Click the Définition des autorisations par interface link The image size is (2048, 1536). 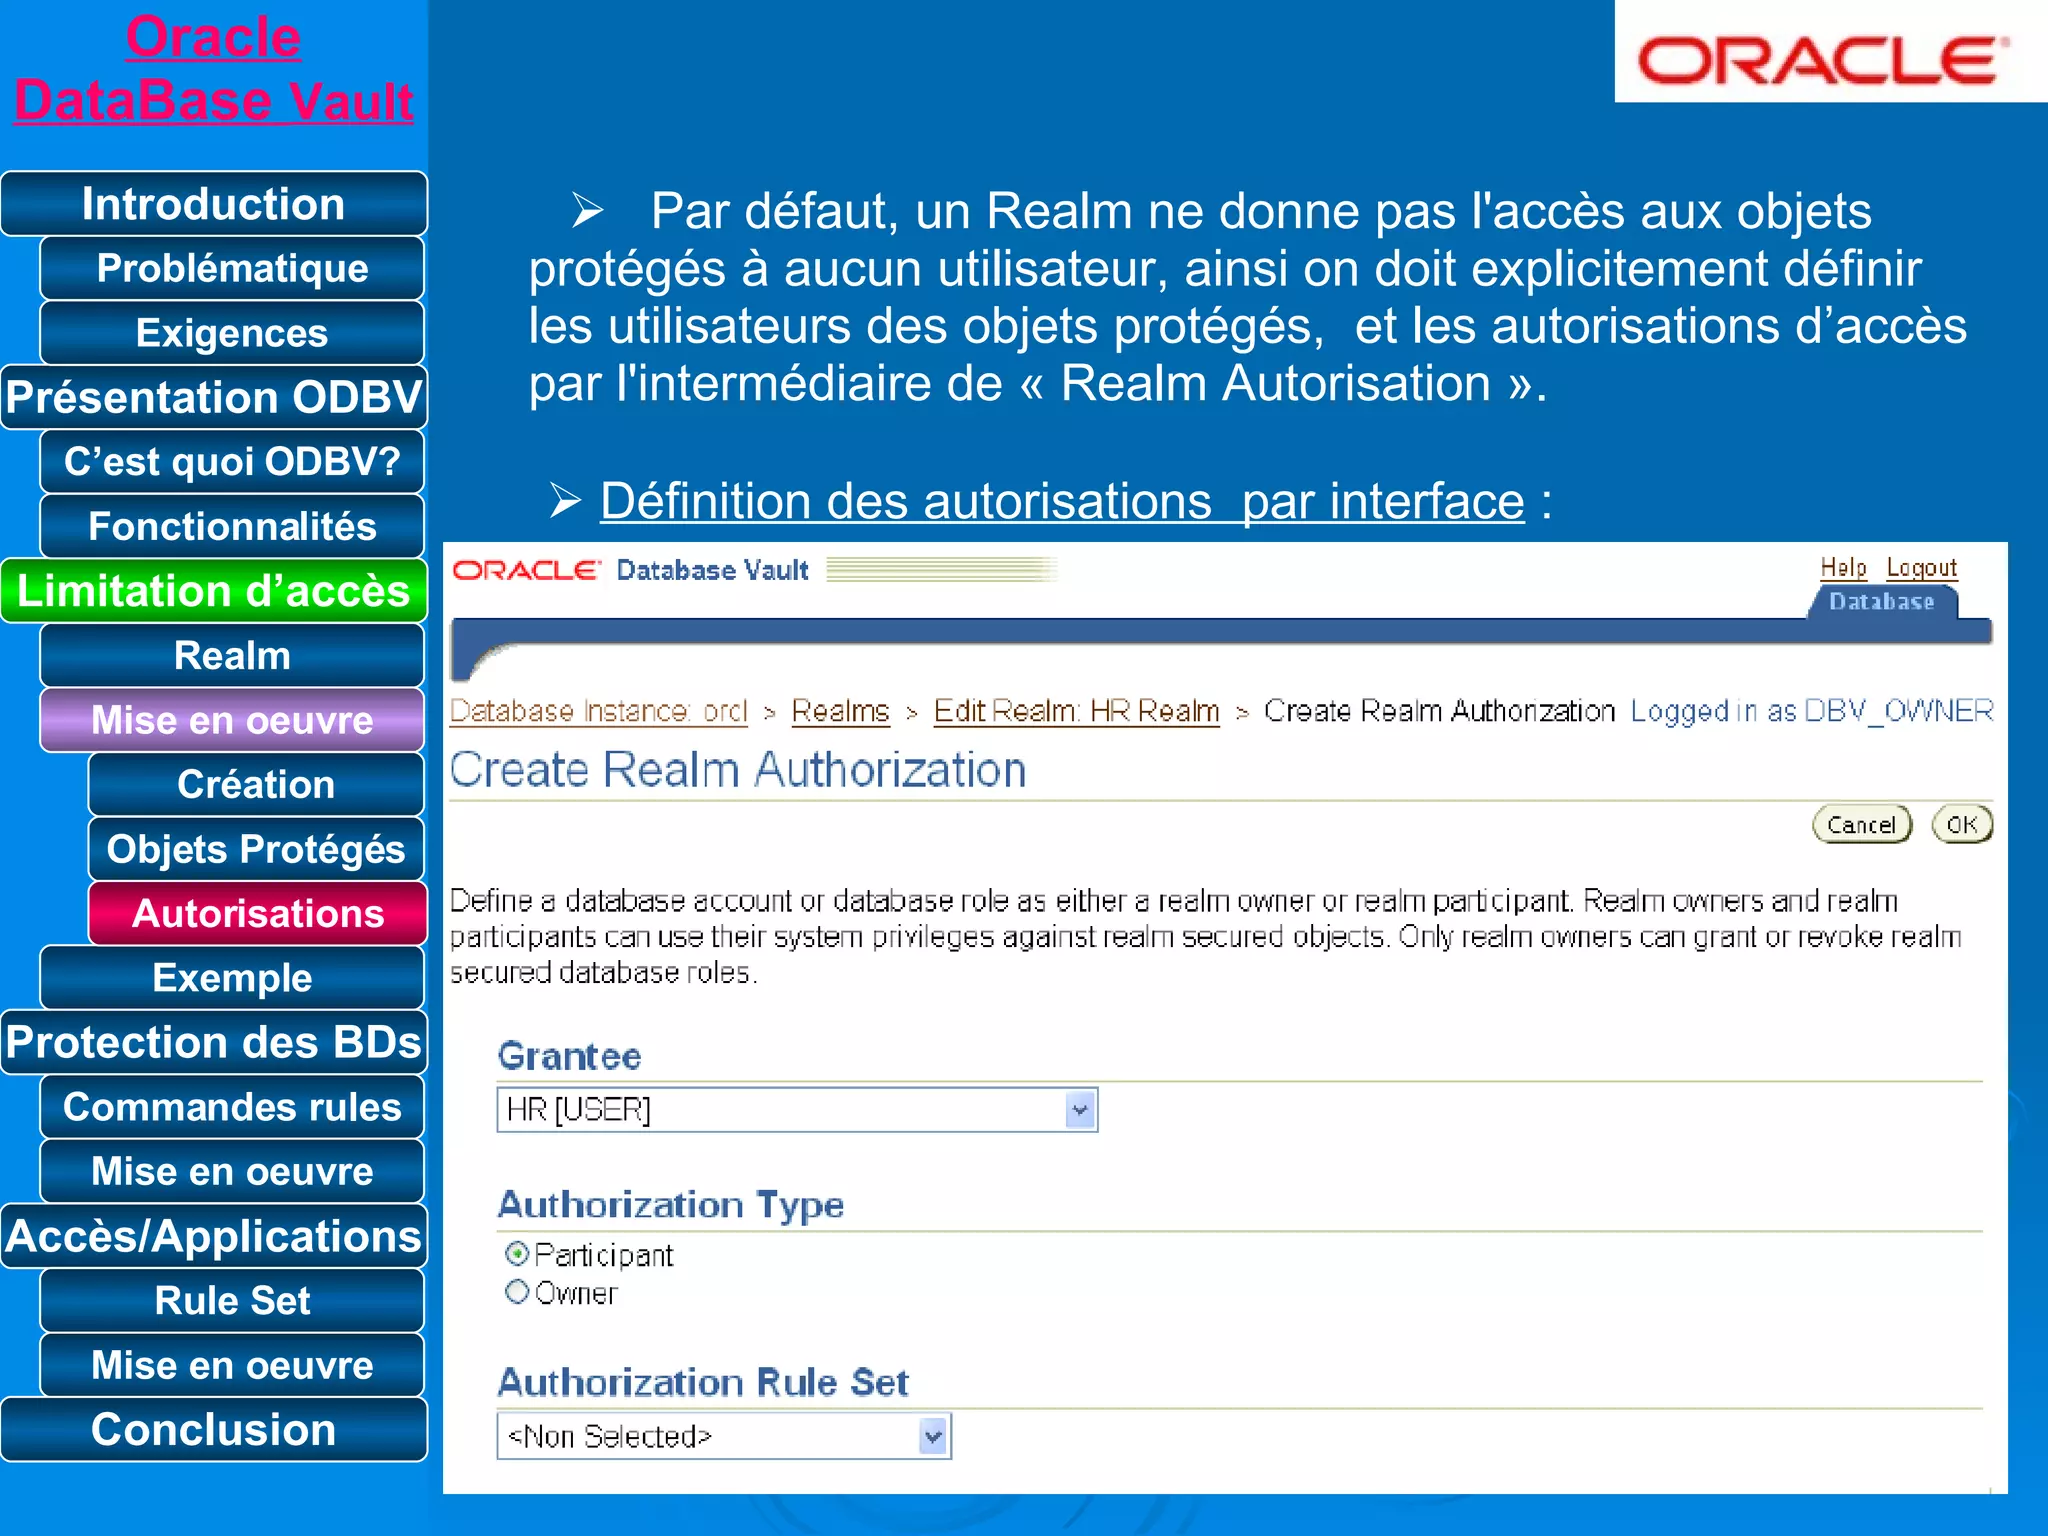coord(1062,501)
